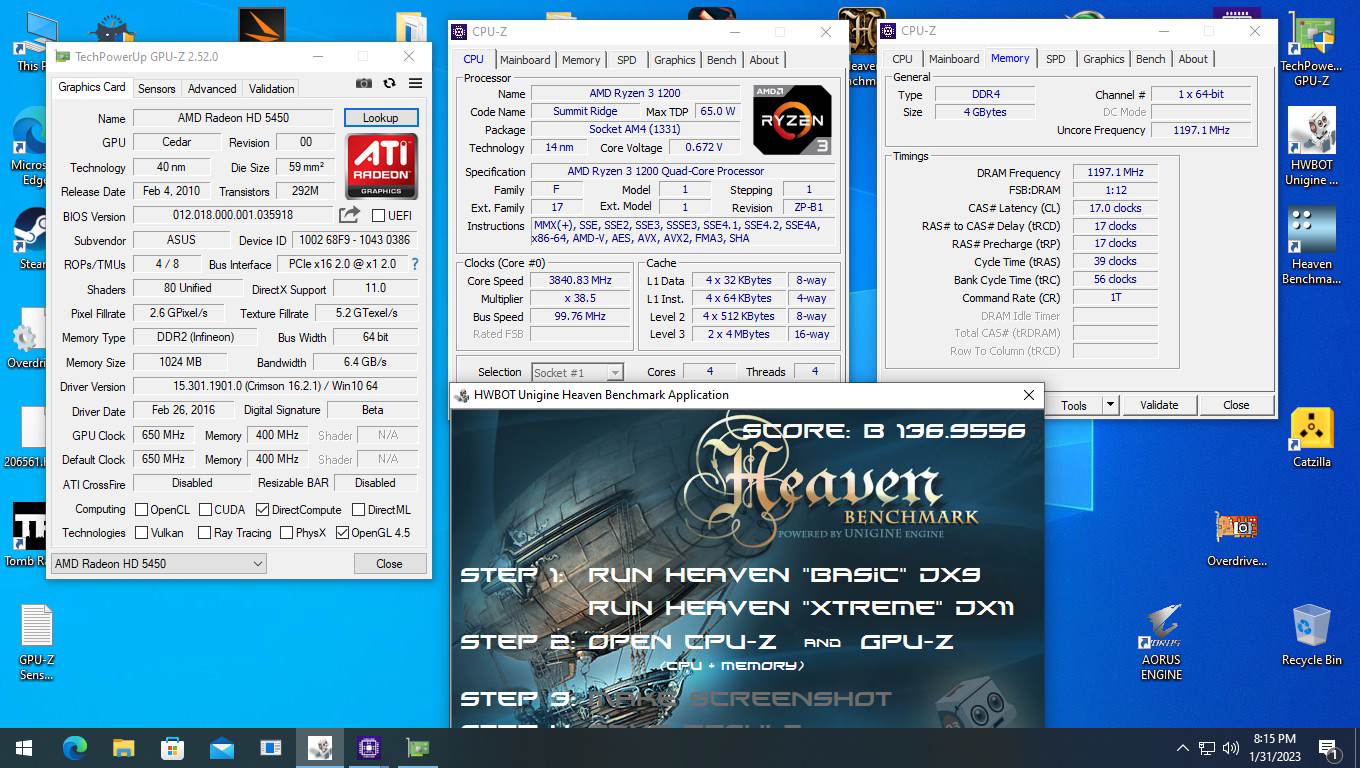Open Bench tab in the center CPU-Z window
The width and height of the screenshot is (1360, 768).
pos(722,60)
